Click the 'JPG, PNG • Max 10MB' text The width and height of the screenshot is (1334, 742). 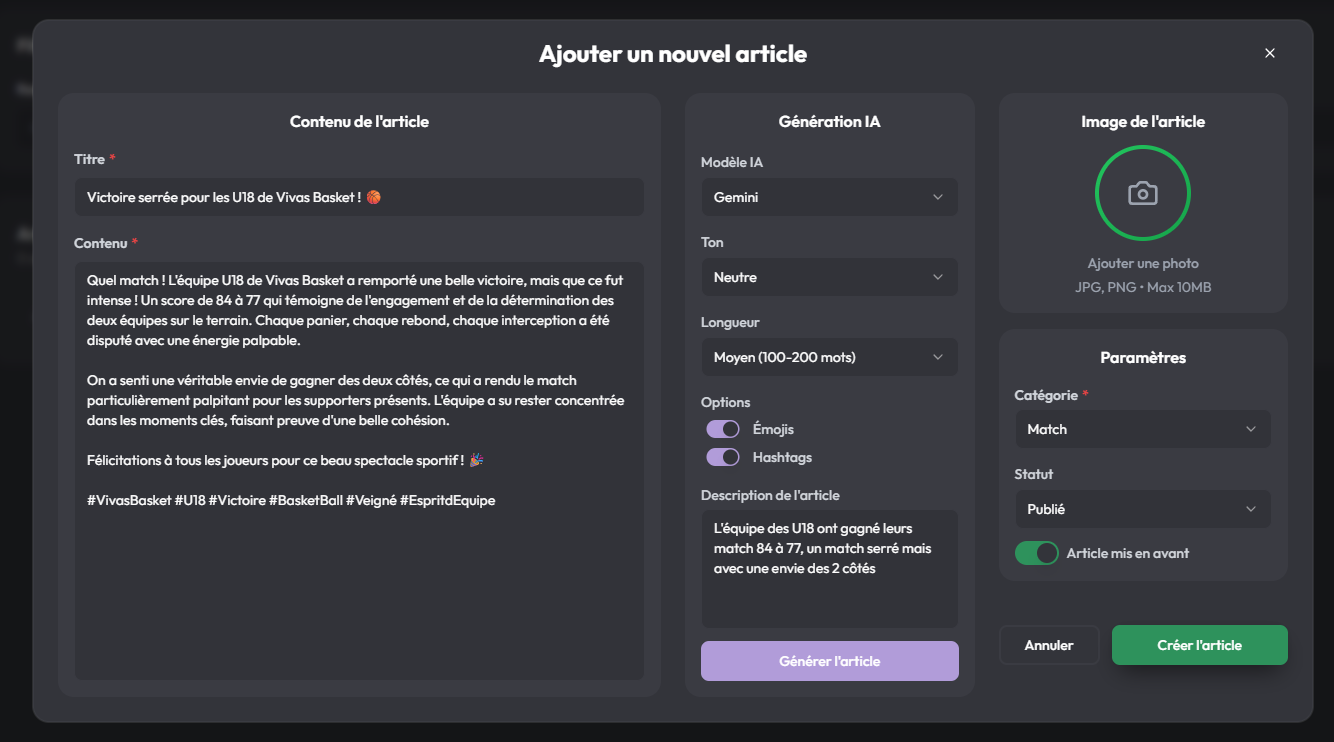coord(1143,288)
